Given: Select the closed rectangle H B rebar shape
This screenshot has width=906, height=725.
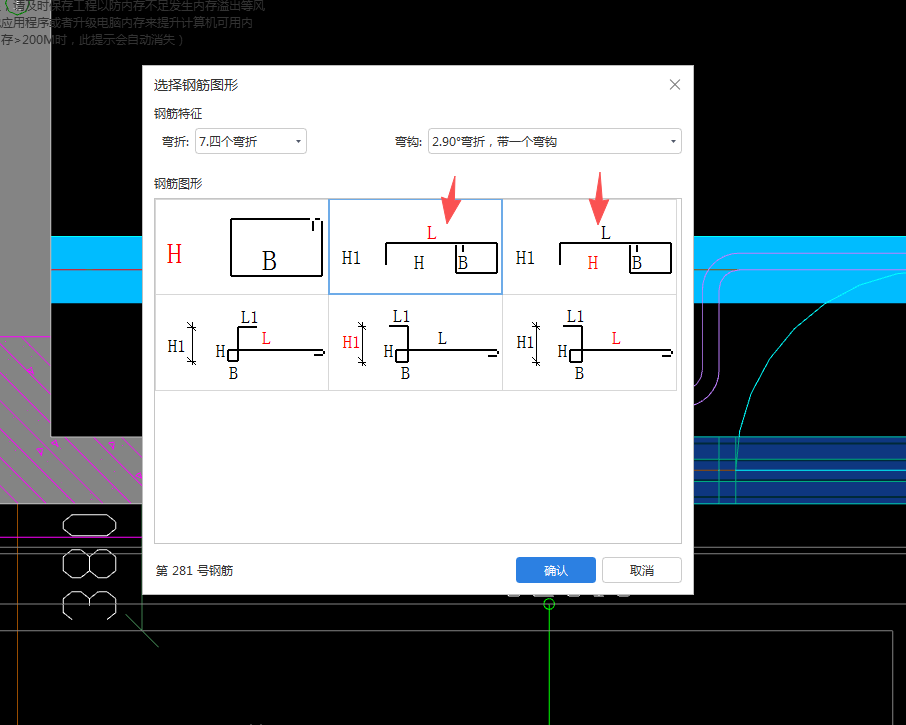Looking at the screenshot, I should coord(242,247).
